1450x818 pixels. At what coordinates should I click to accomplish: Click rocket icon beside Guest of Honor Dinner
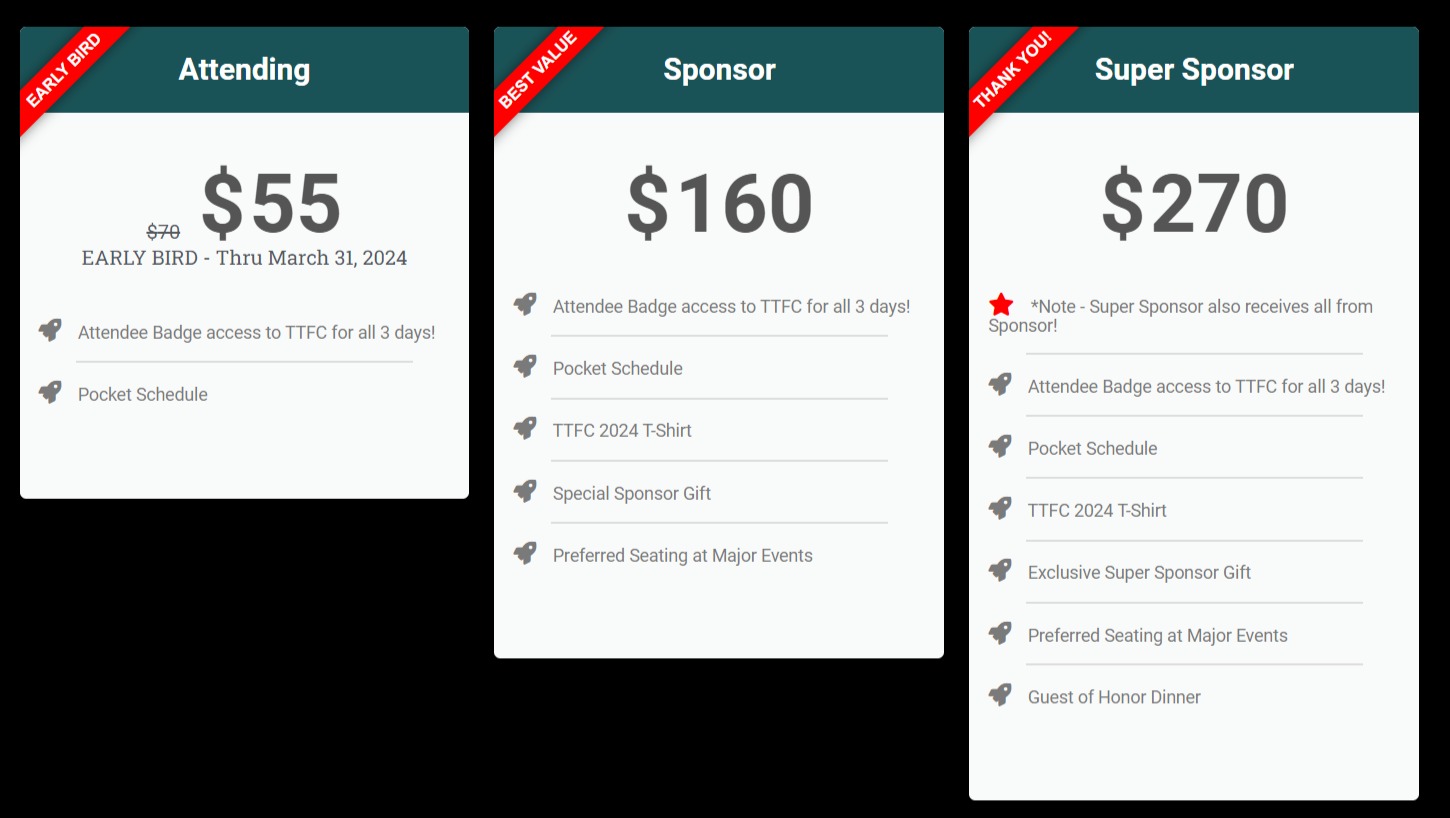(x=1000, y=695)
